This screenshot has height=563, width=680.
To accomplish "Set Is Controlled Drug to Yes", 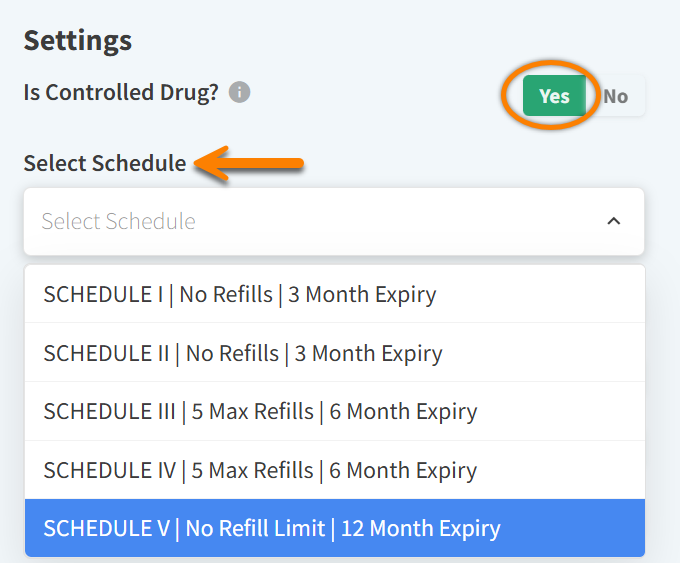I will (x=553, y=96).
